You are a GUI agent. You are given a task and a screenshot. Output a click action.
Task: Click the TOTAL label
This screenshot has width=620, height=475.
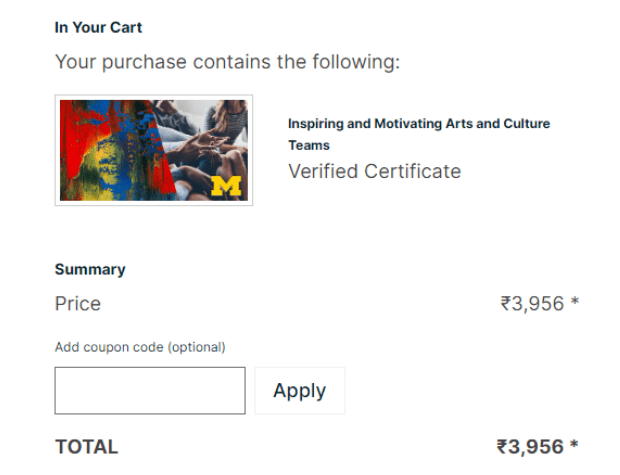tap(86, 447)
